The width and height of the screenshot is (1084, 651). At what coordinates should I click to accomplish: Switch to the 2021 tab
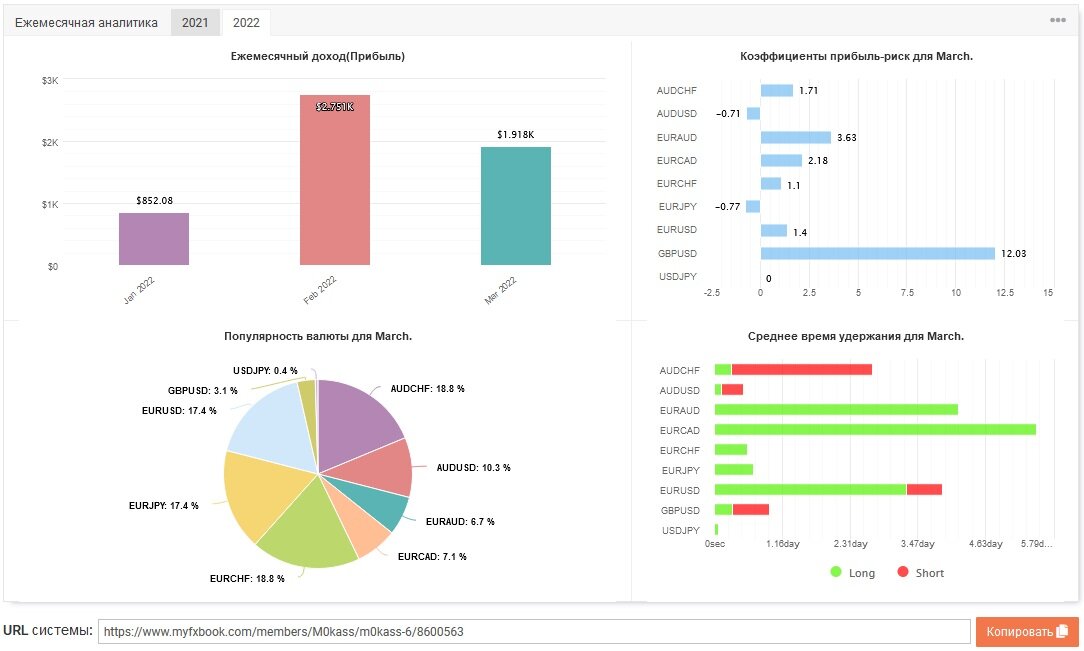click(195, 23)
